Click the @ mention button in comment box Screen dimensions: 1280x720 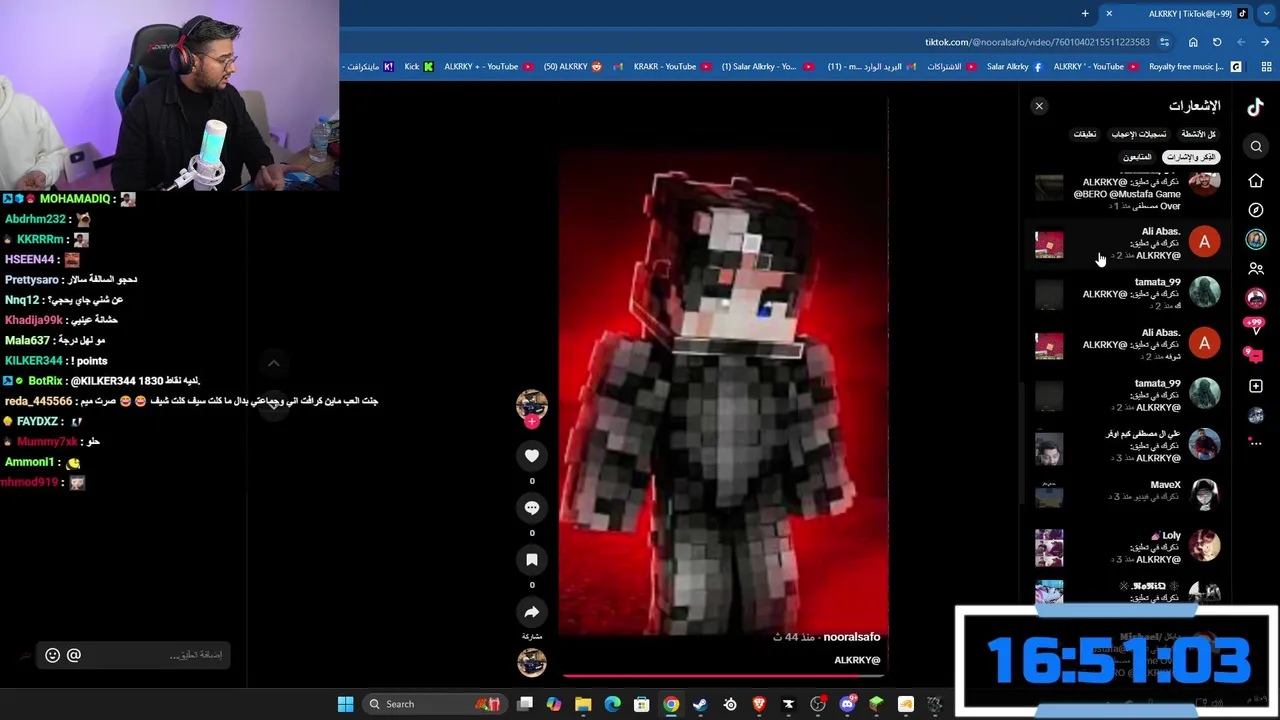tap(74, 655)
